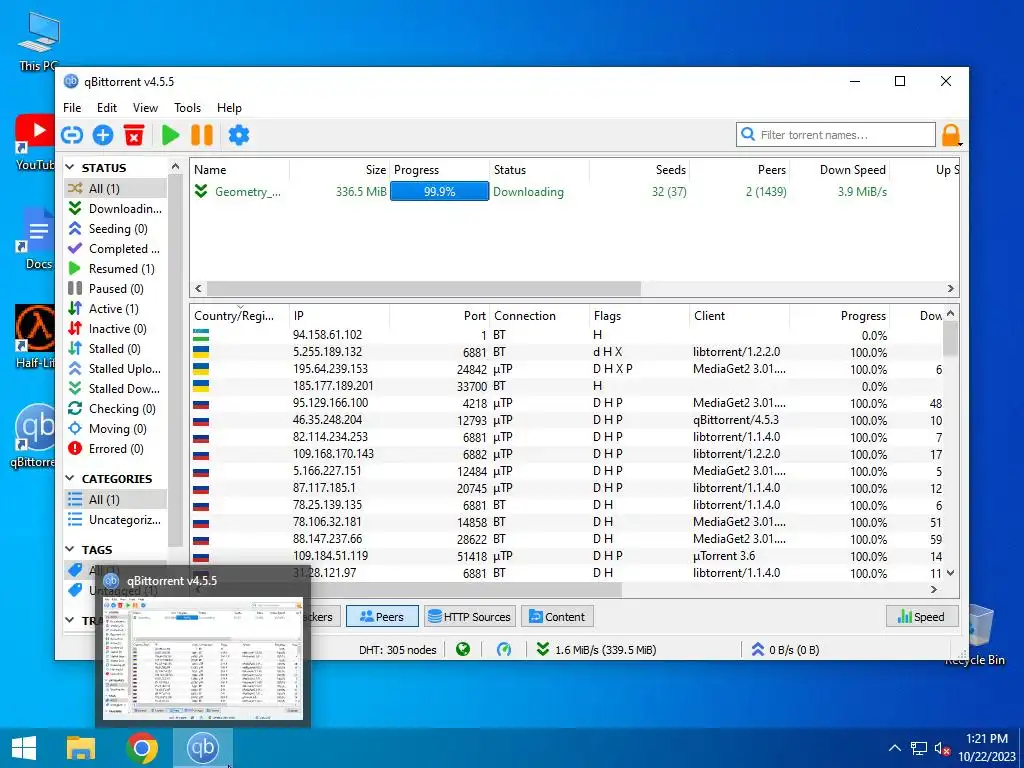This screenshot has height=768, width=1024.
Task: Select the Seeding (0) filter
Action: [x=115, y=229]
